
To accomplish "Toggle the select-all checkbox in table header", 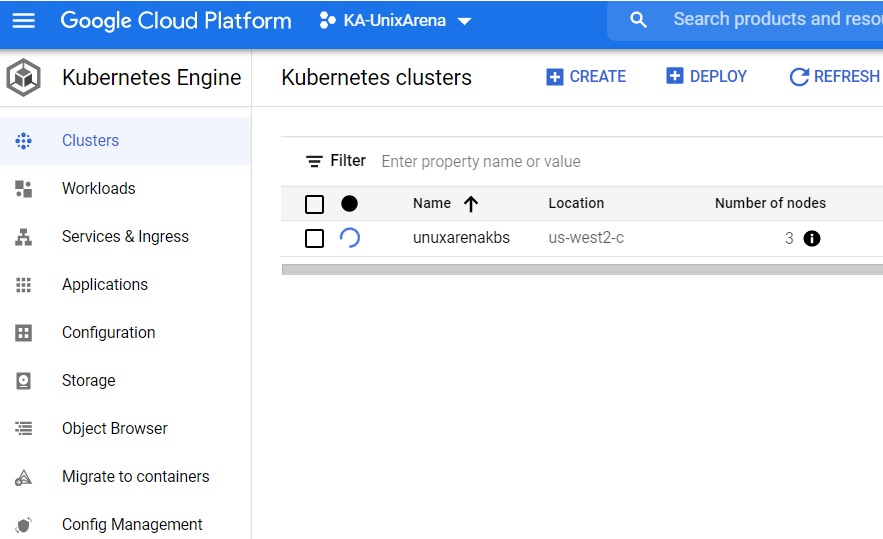I will click(x=314, y=204).
